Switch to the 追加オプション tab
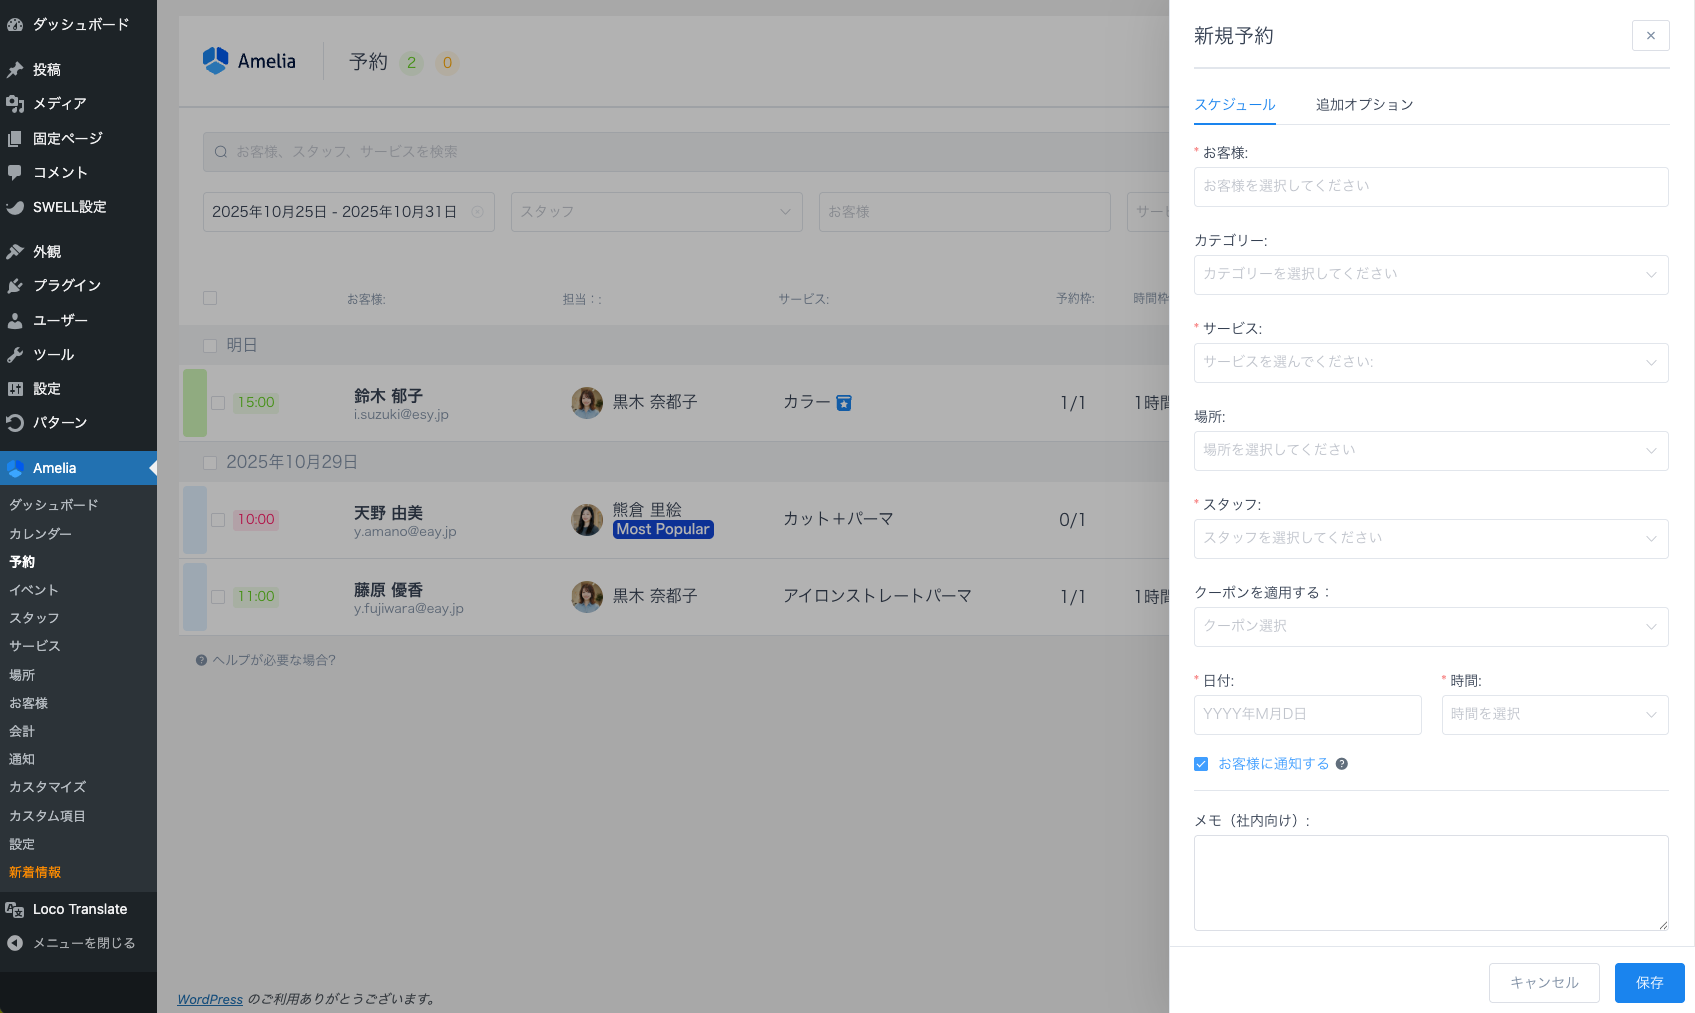The width and height of the screenshot is (1695, 1013). [x=1364, y=105]
